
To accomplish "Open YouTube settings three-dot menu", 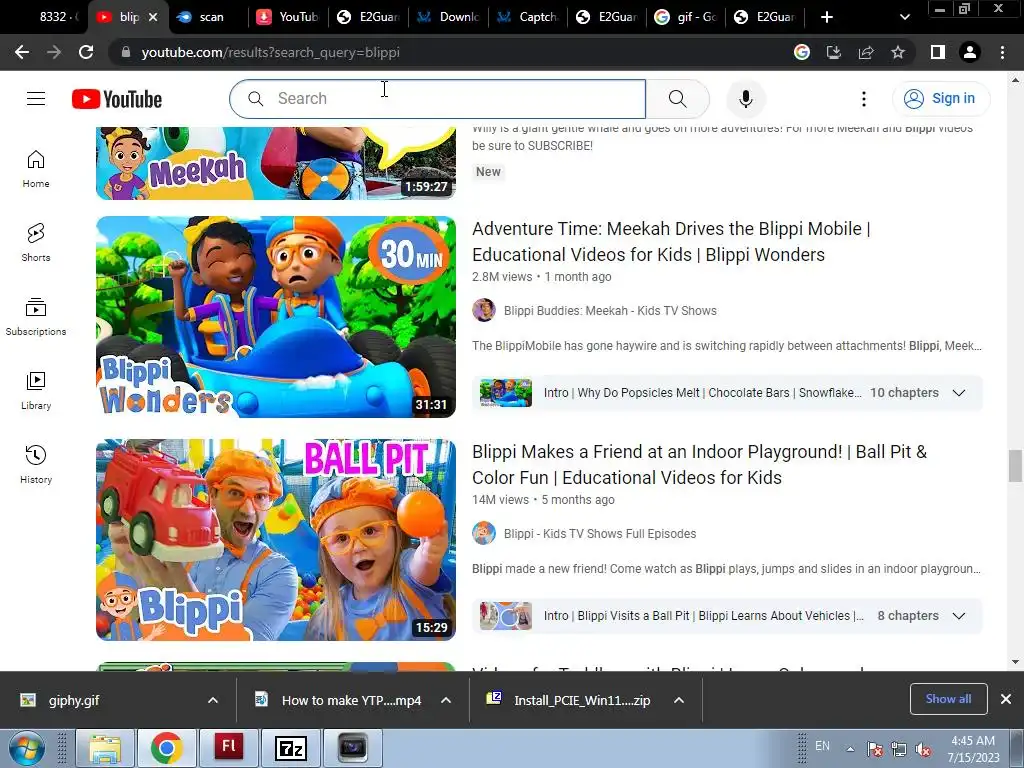I will point(863,99).
